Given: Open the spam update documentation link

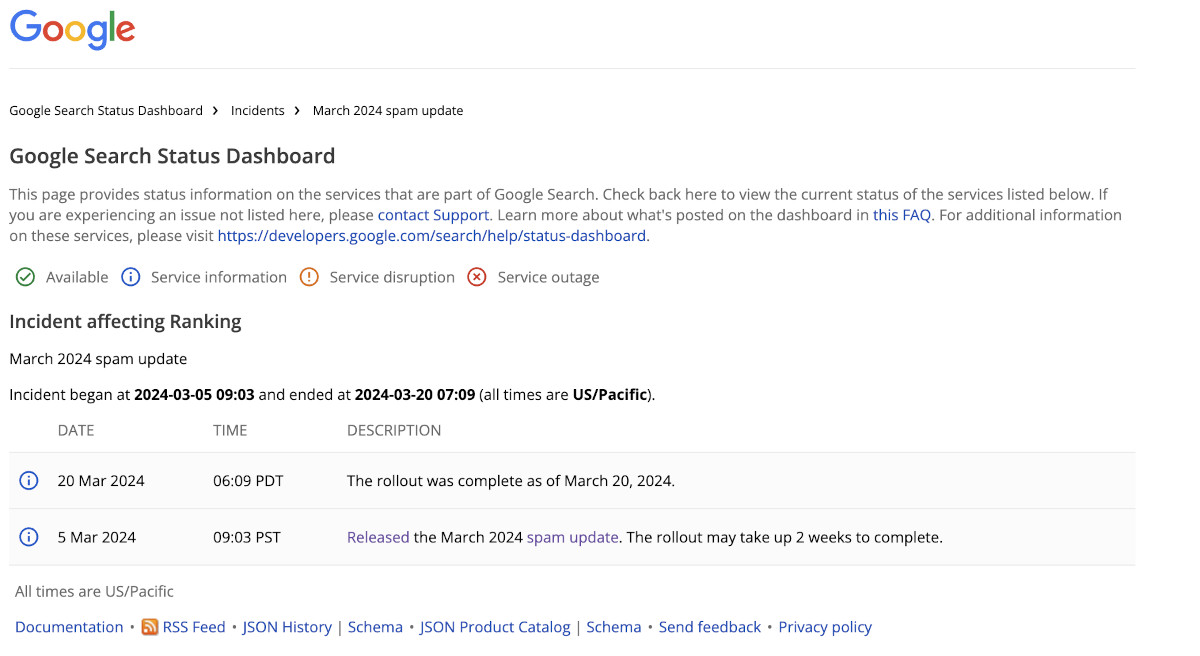Looking at the screenshot, I should point(572,537).
